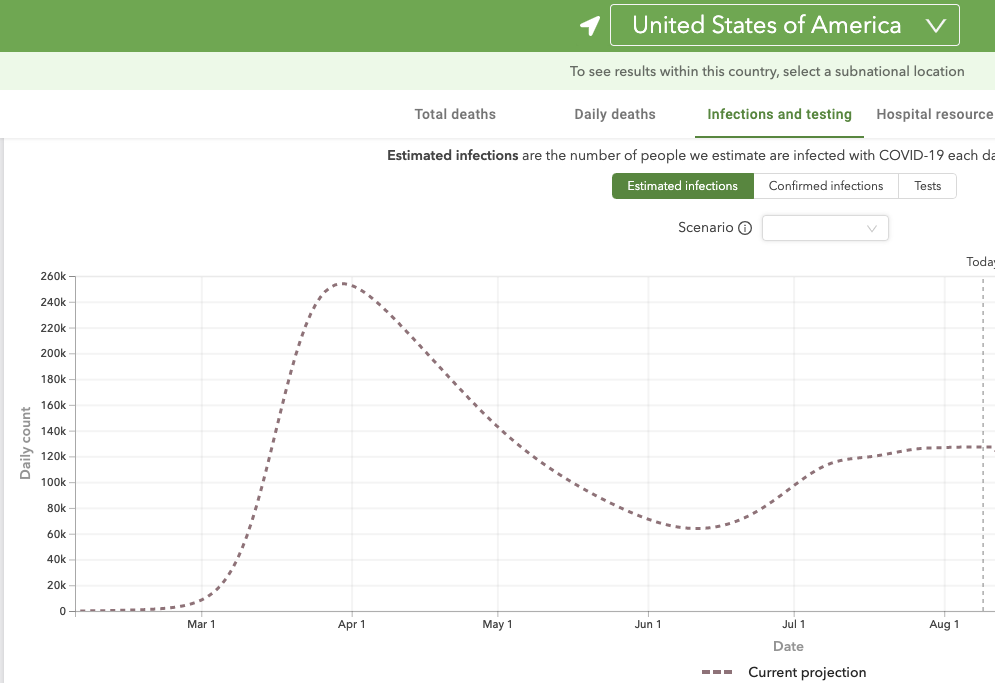Toggle the Current projection legend label
This screenshot has width=995, height=683.
807,672
